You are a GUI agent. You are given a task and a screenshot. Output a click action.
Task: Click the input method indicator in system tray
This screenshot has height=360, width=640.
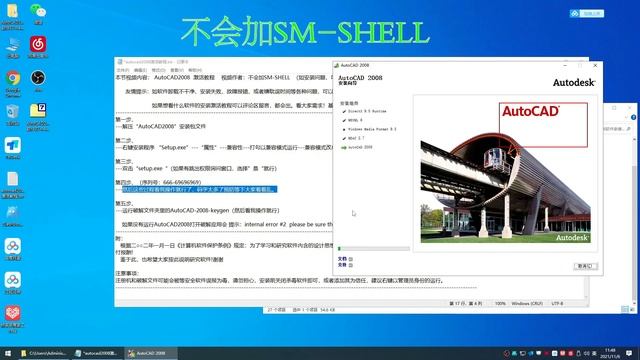(x=593, y=353)
